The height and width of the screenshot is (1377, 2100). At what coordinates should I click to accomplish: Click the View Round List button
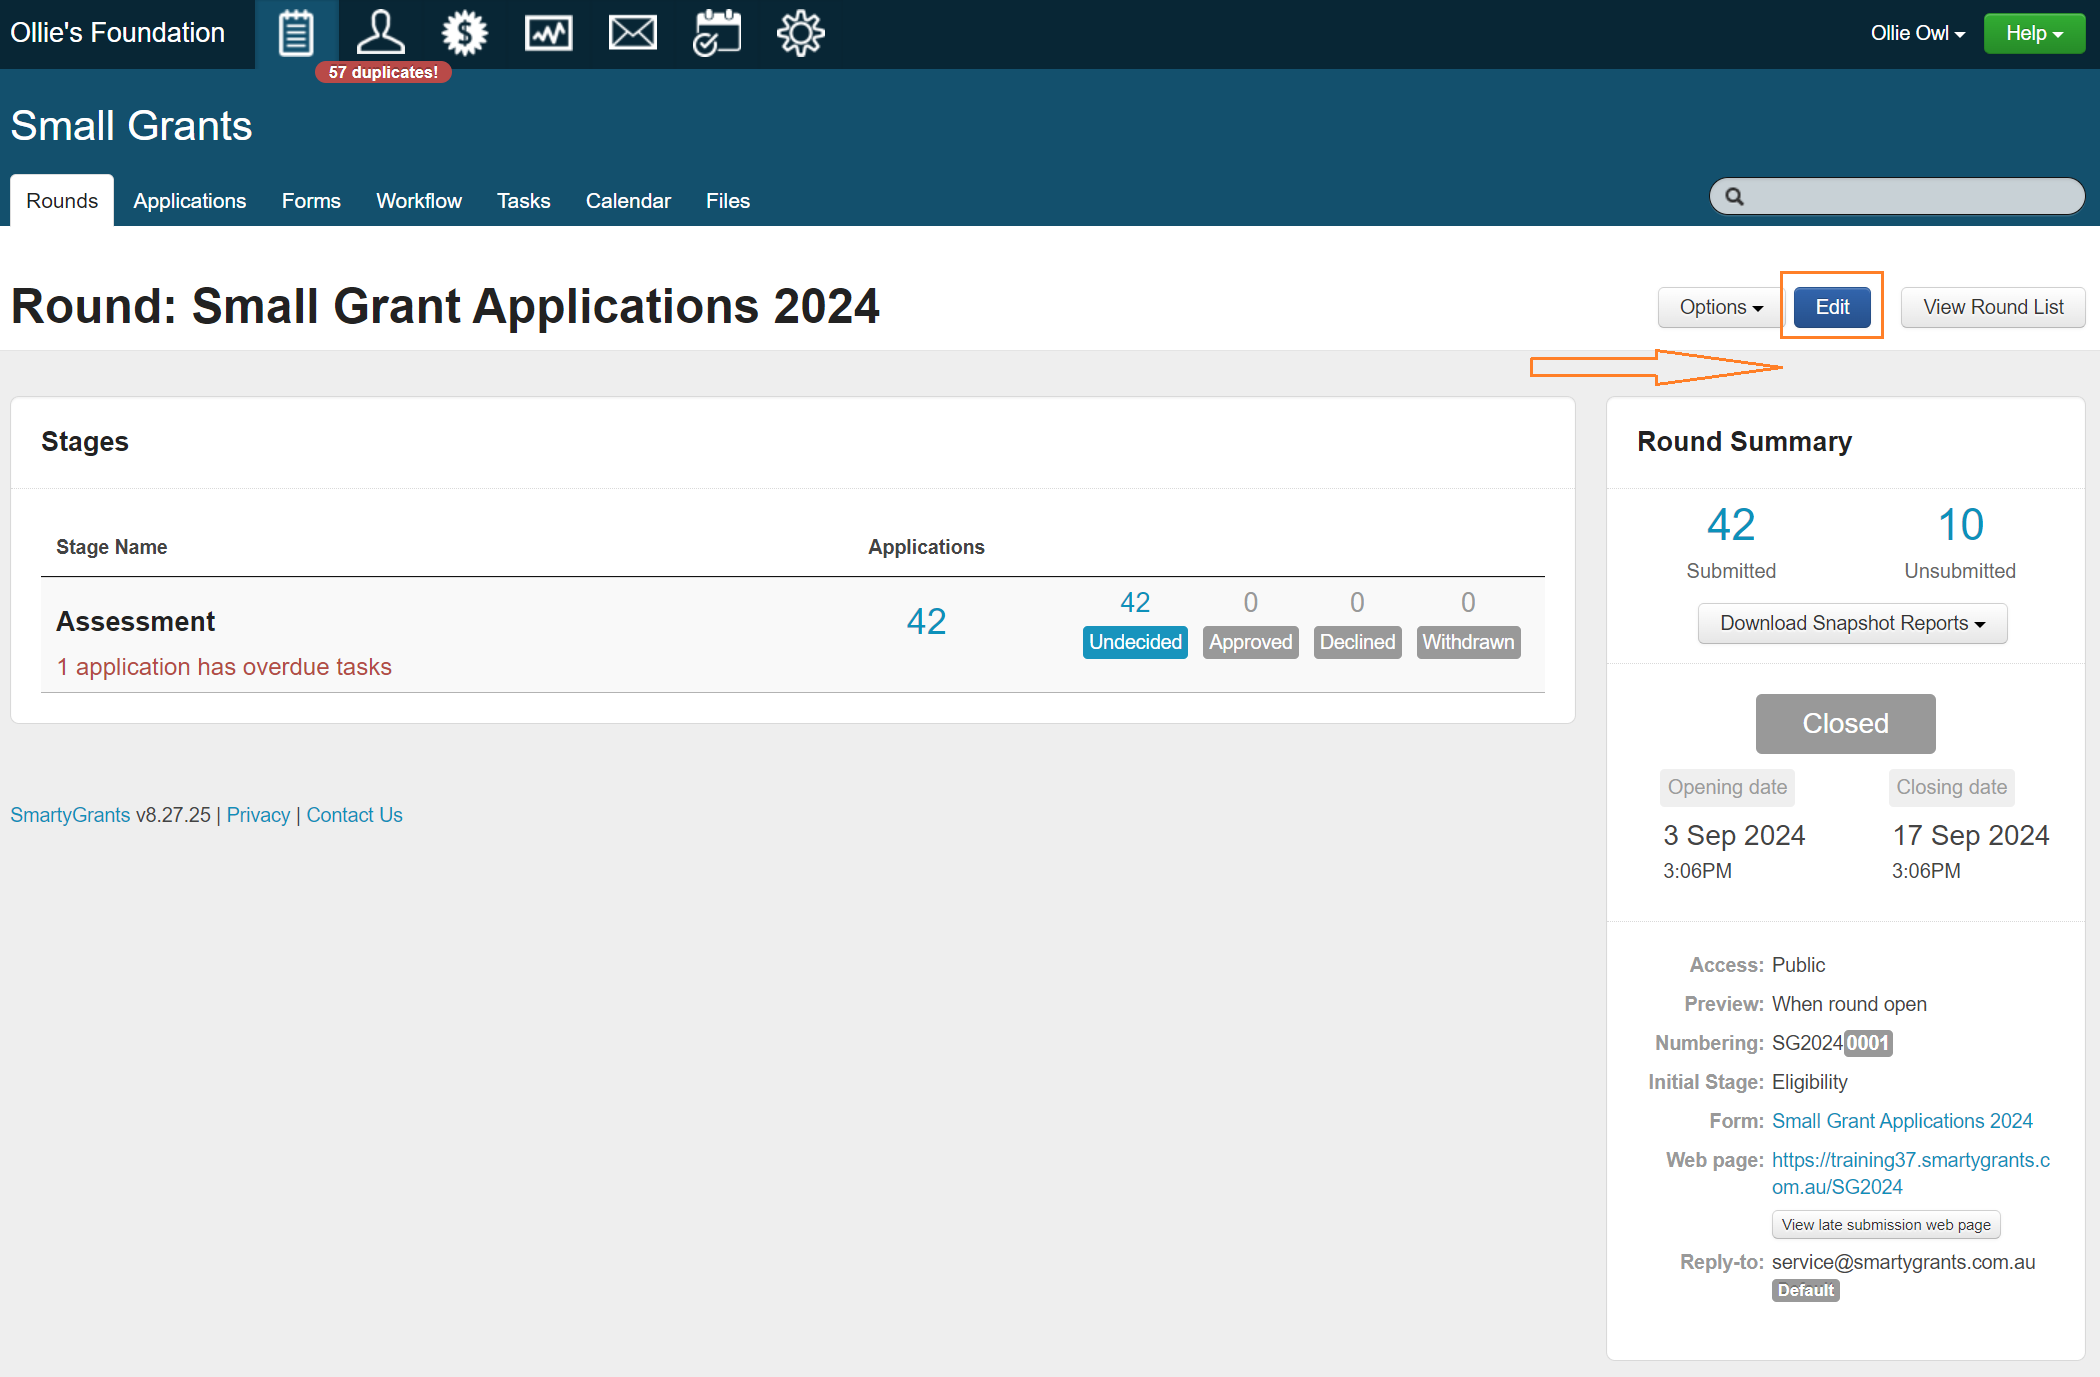click(1992, 307)
